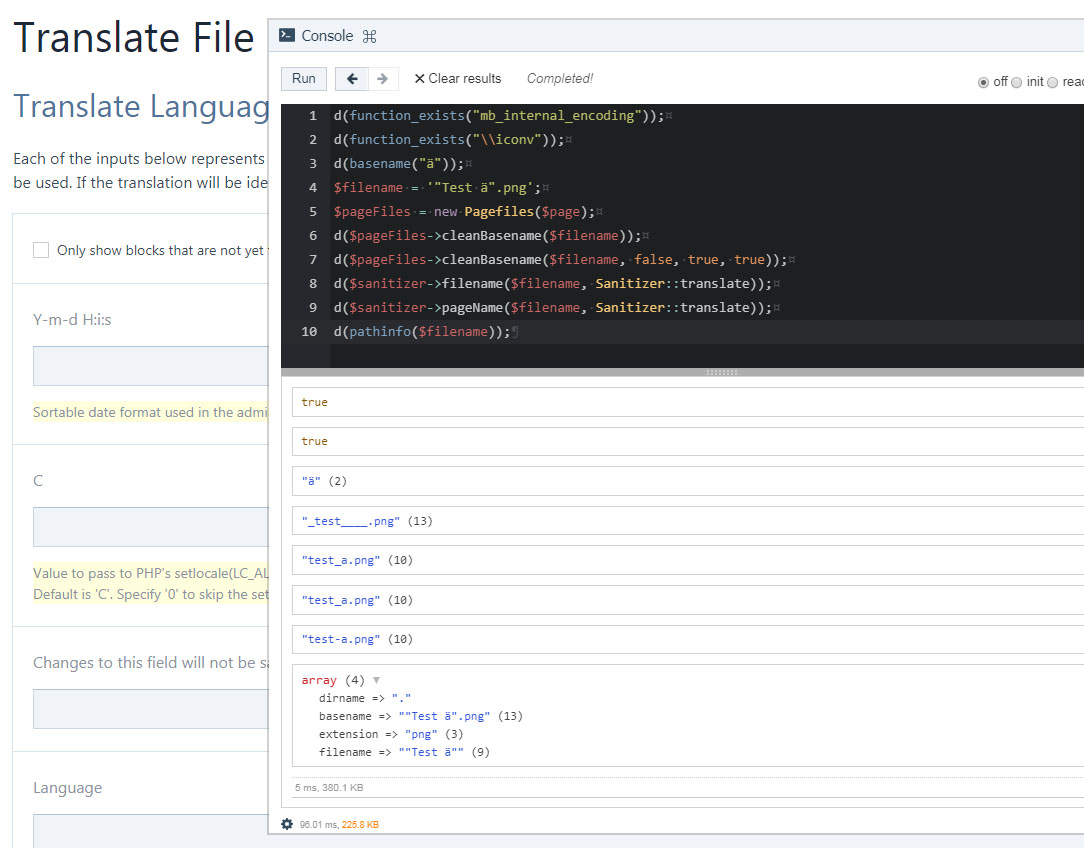
Task: Click the command key shortcut icon
Action: point(369,34)
